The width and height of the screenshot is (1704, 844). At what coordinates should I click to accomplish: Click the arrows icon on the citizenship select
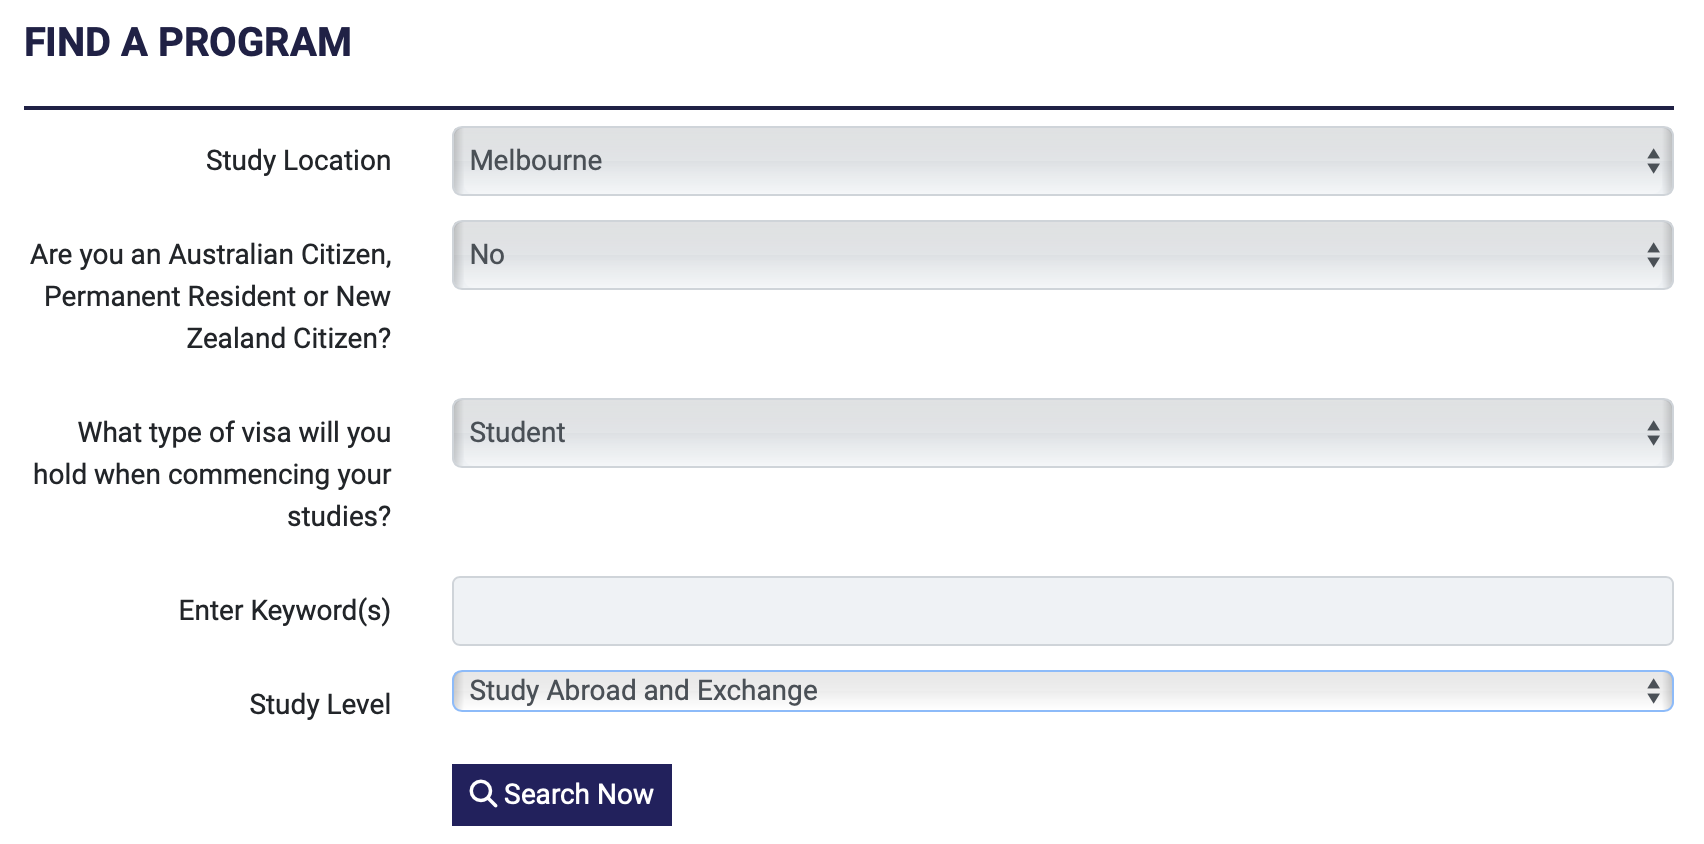coord(1652,255)
